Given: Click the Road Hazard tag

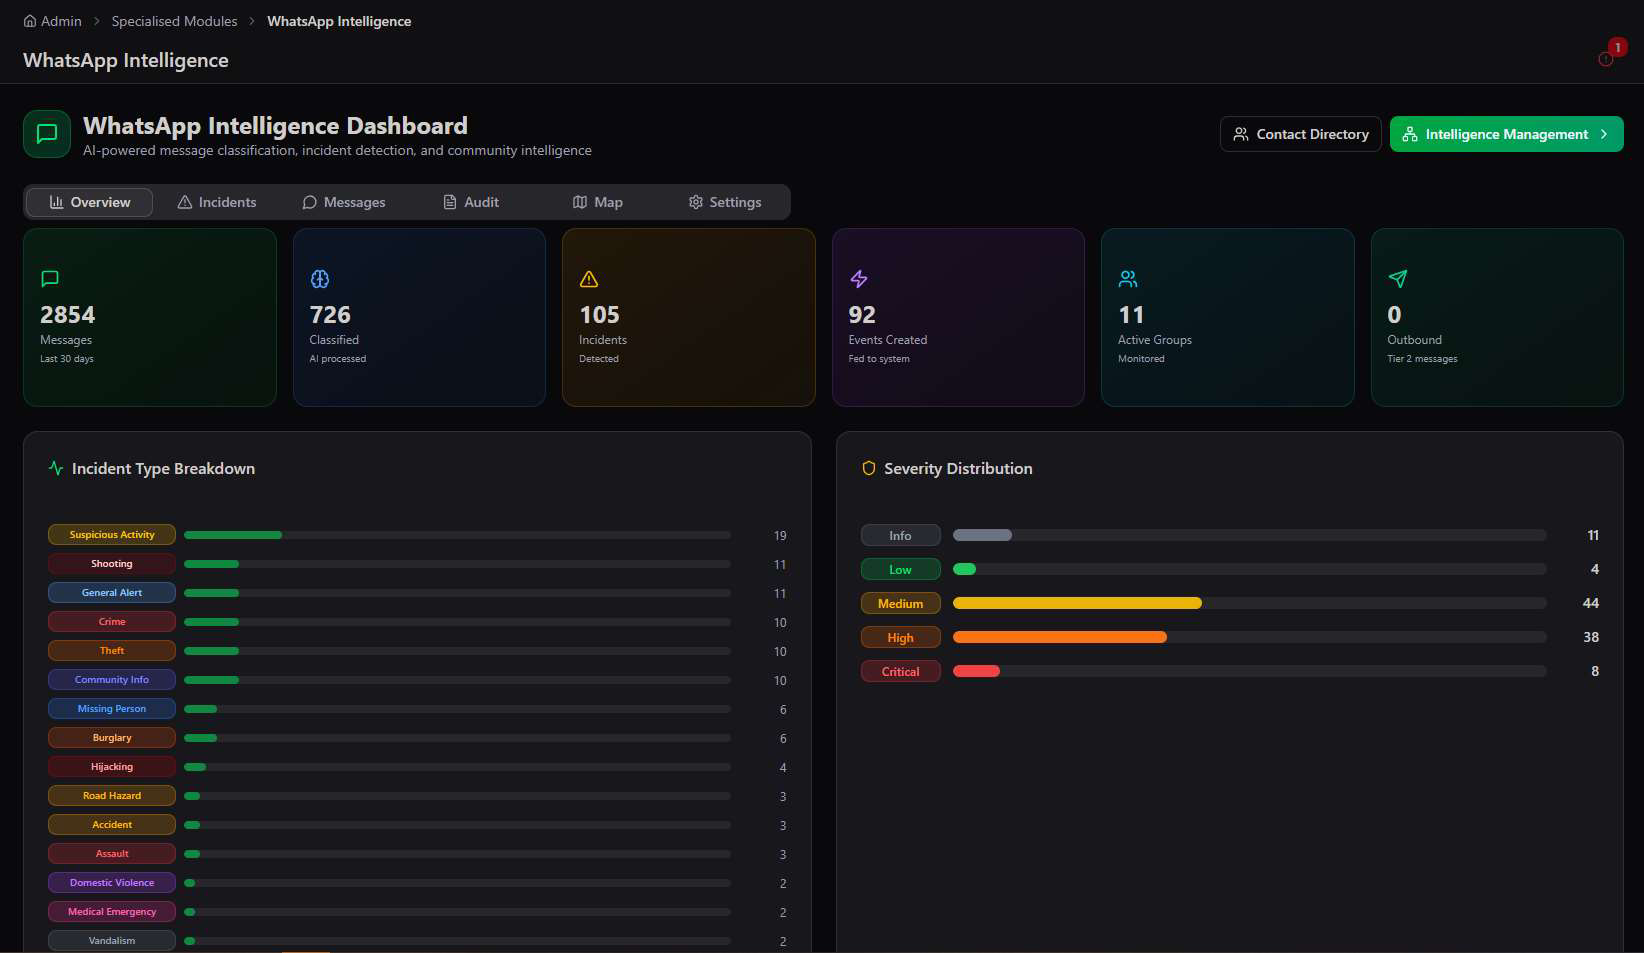Looking at the screenshot, I should click(x=112, y=796).
